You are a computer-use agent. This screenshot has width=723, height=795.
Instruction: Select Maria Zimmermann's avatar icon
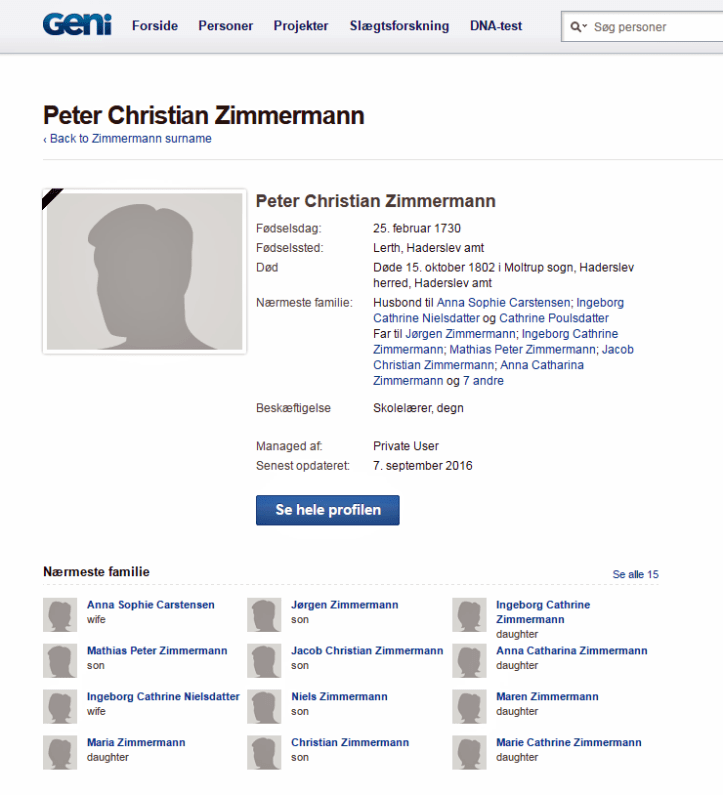pyautogui.click(x=60, y=752)
